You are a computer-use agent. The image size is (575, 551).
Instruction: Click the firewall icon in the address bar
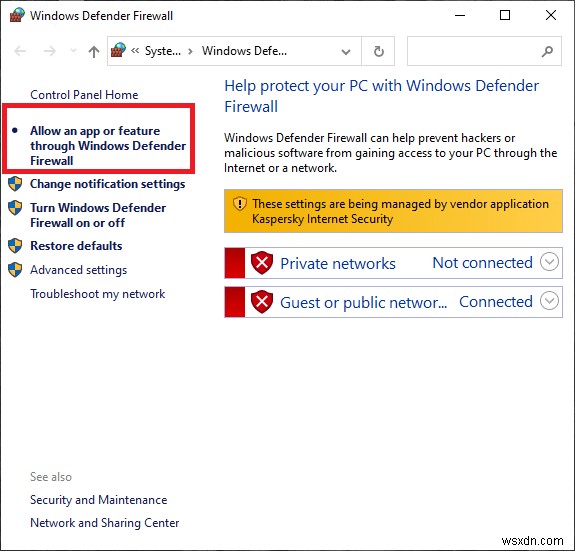tap(118, 50)
